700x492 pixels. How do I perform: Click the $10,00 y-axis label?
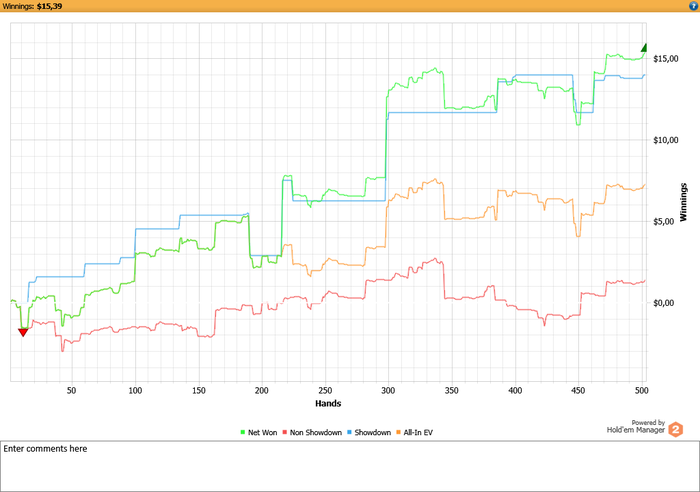click(666, 140)
